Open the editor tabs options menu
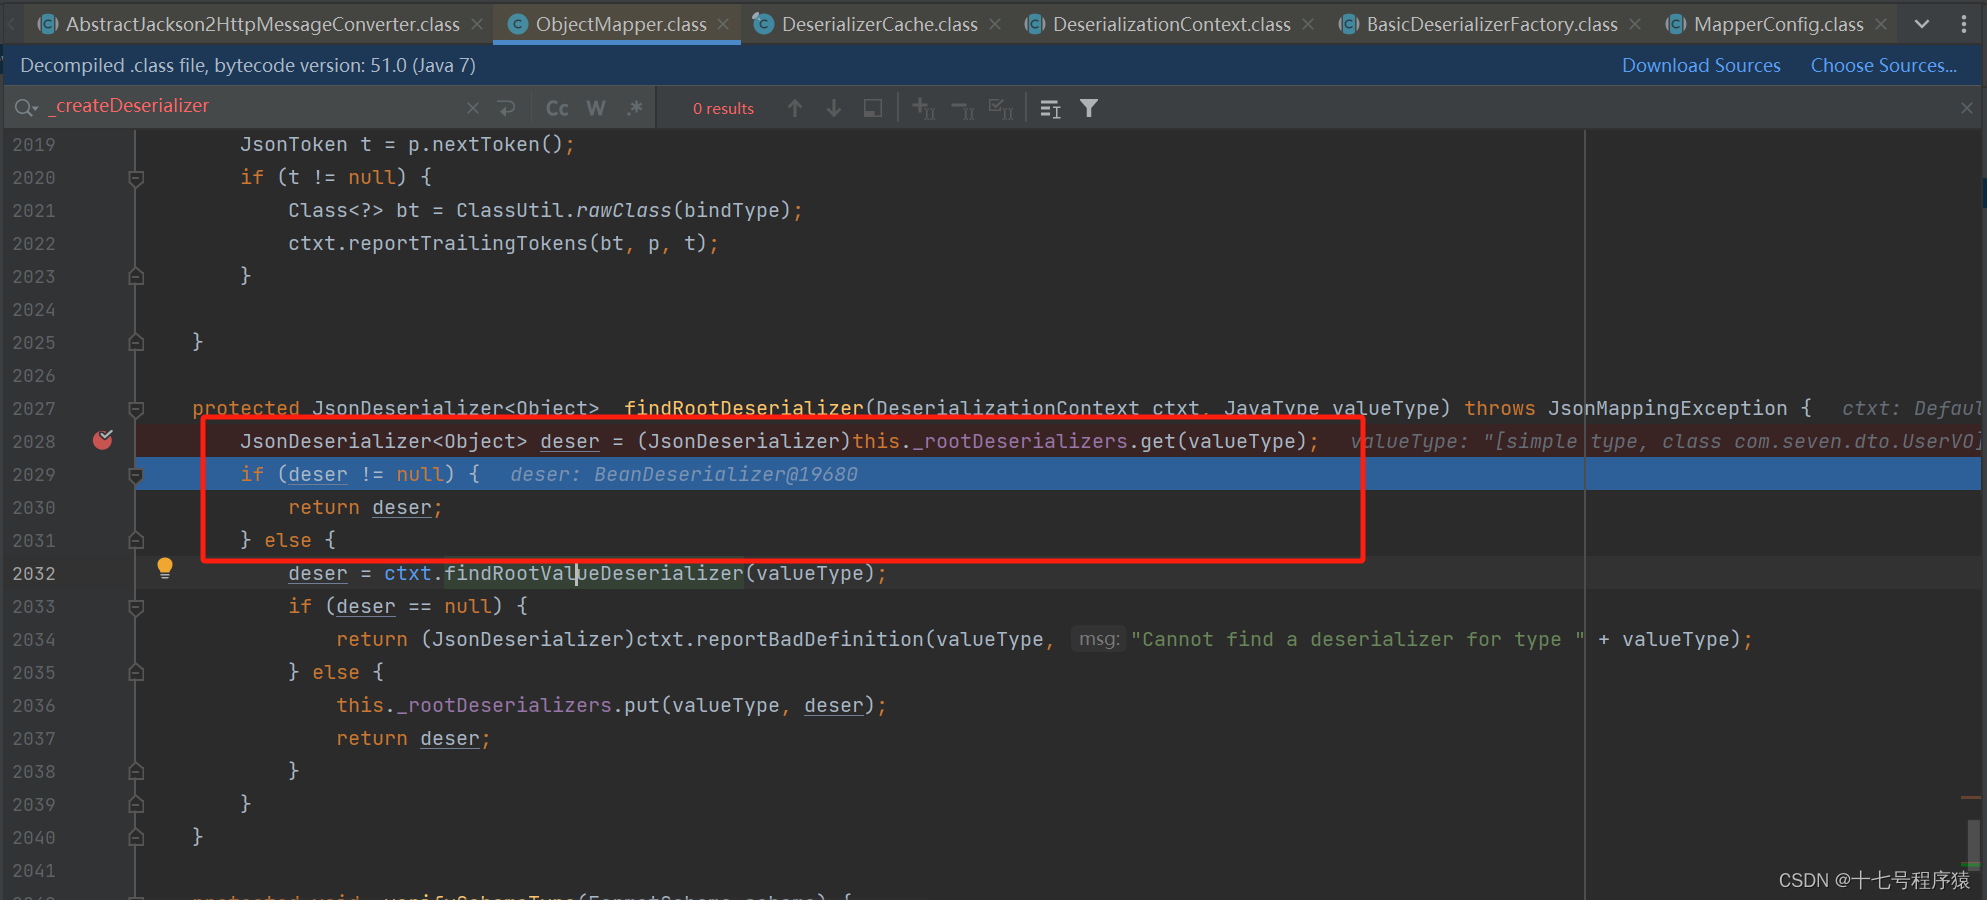The height and width of the screenshot is (900, 1987). click(1964, 24)
